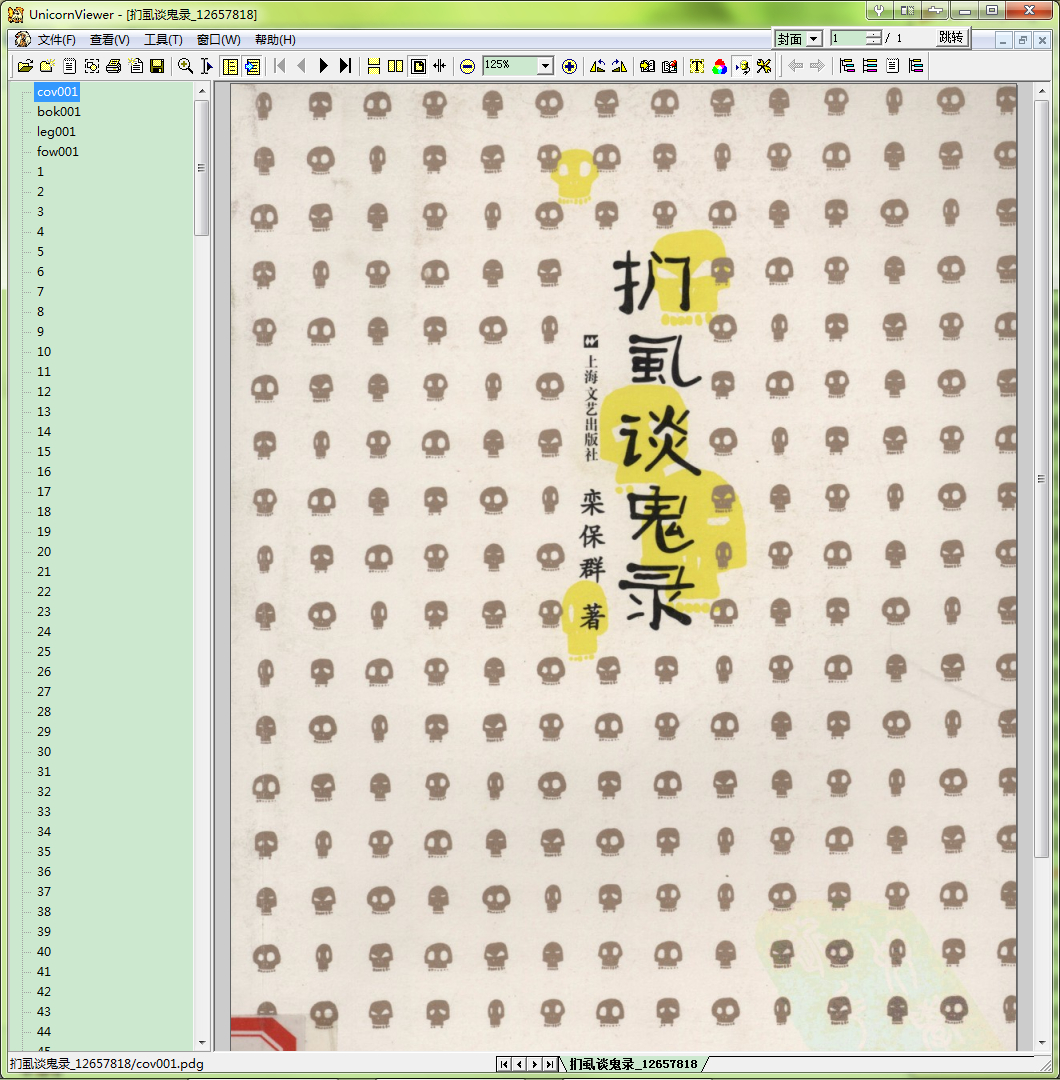This screenshot has height=1080, width=1060.
Task: Select page 44 in the page tree
Action: [44, 1031]
